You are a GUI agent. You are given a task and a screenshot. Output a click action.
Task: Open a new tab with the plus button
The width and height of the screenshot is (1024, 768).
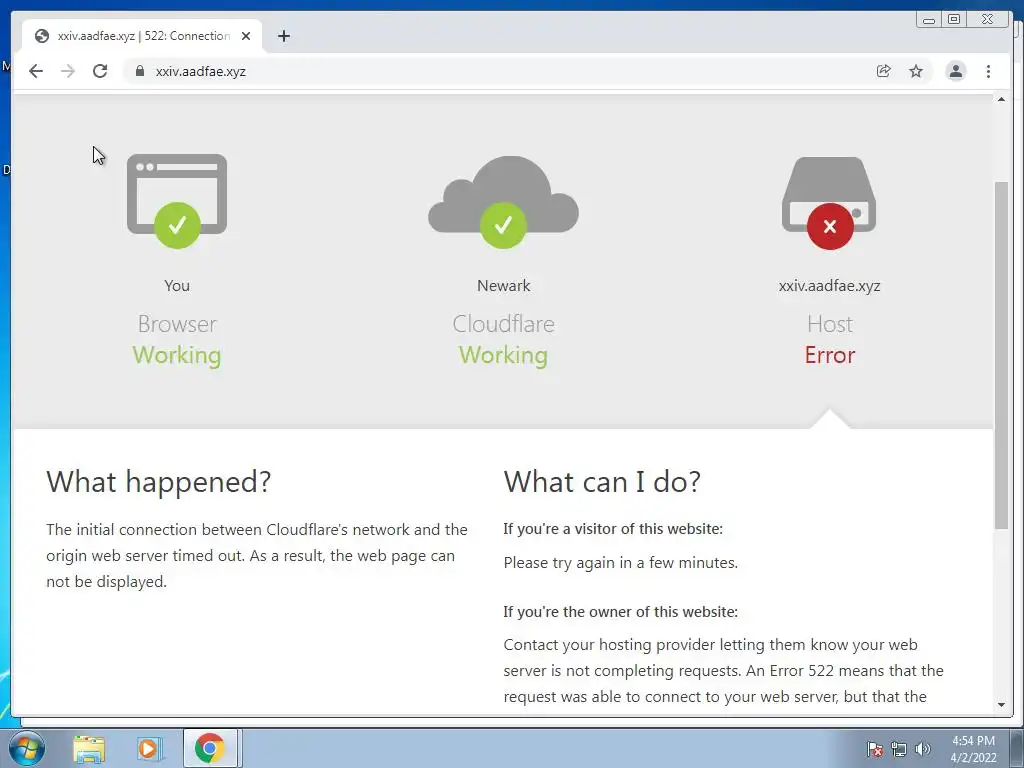tap(283, 37)
